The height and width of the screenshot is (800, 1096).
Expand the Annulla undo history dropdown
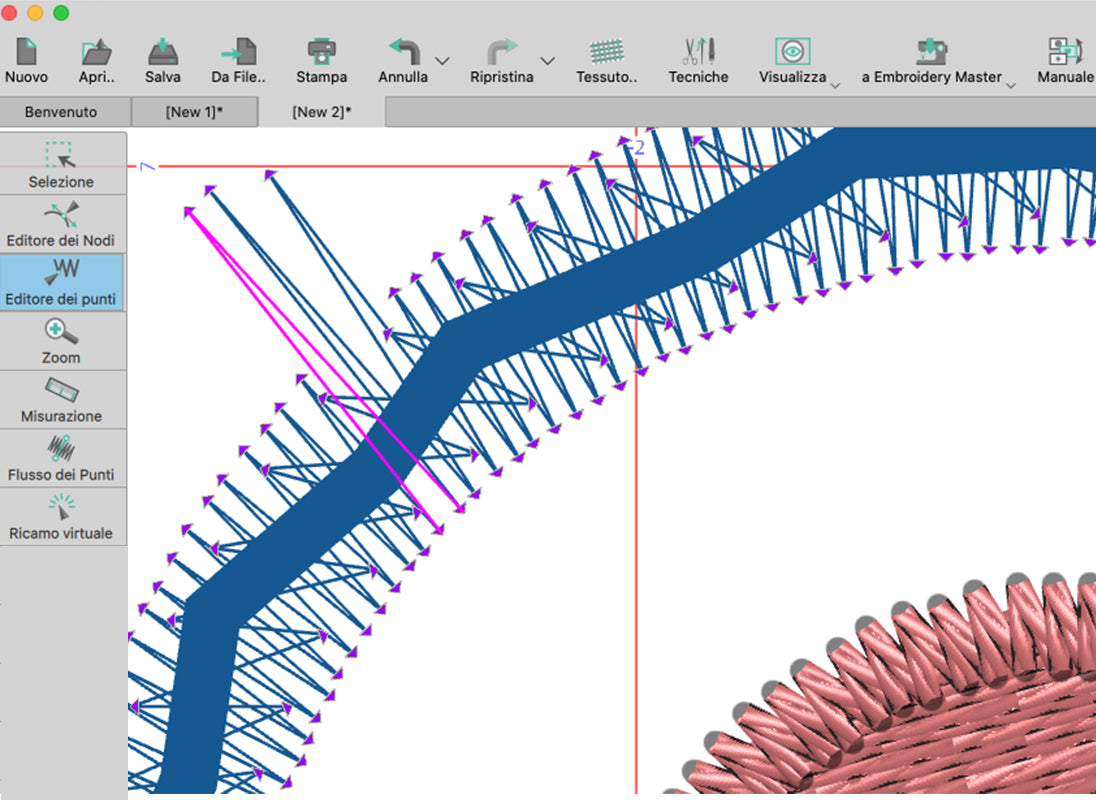tap(442, 62)
